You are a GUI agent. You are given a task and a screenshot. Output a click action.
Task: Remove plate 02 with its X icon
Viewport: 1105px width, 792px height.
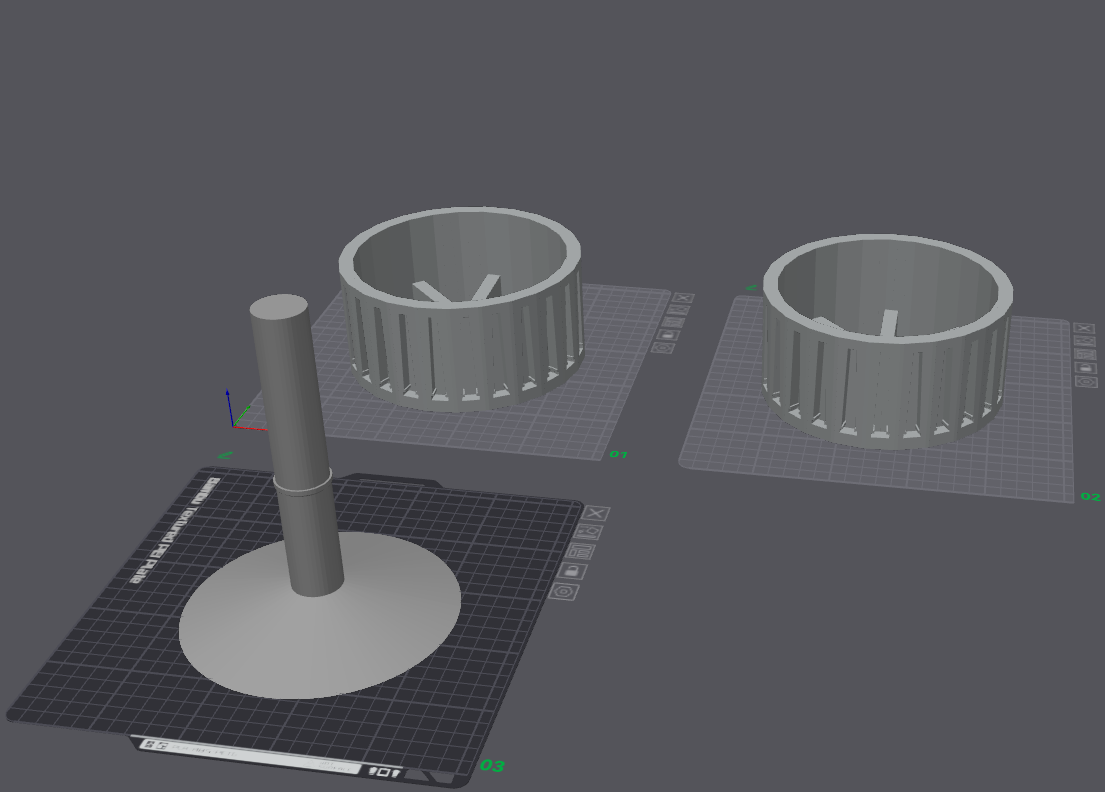click(1083, 328)
